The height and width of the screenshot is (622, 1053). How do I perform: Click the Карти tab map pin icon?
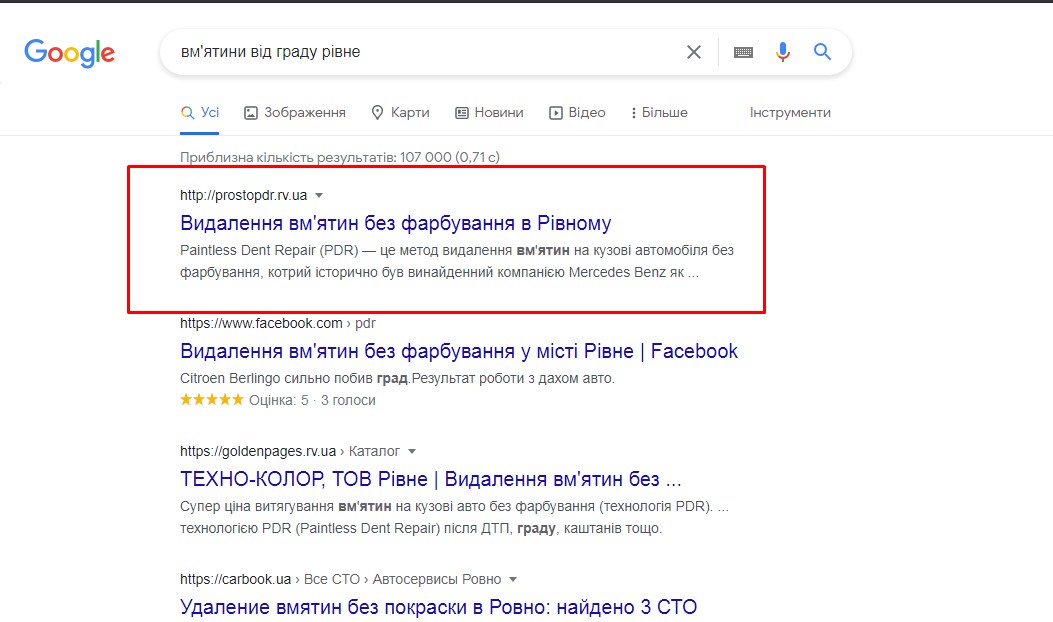tap(377, 113)
